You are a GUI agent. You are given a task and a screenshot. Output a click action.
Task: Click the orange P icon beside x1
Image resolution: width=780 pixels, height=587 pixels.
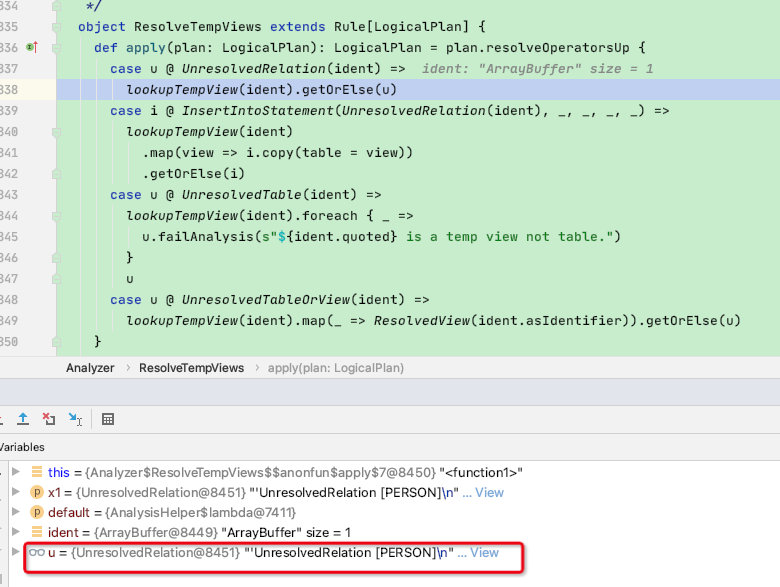click(x=37, y=492)
